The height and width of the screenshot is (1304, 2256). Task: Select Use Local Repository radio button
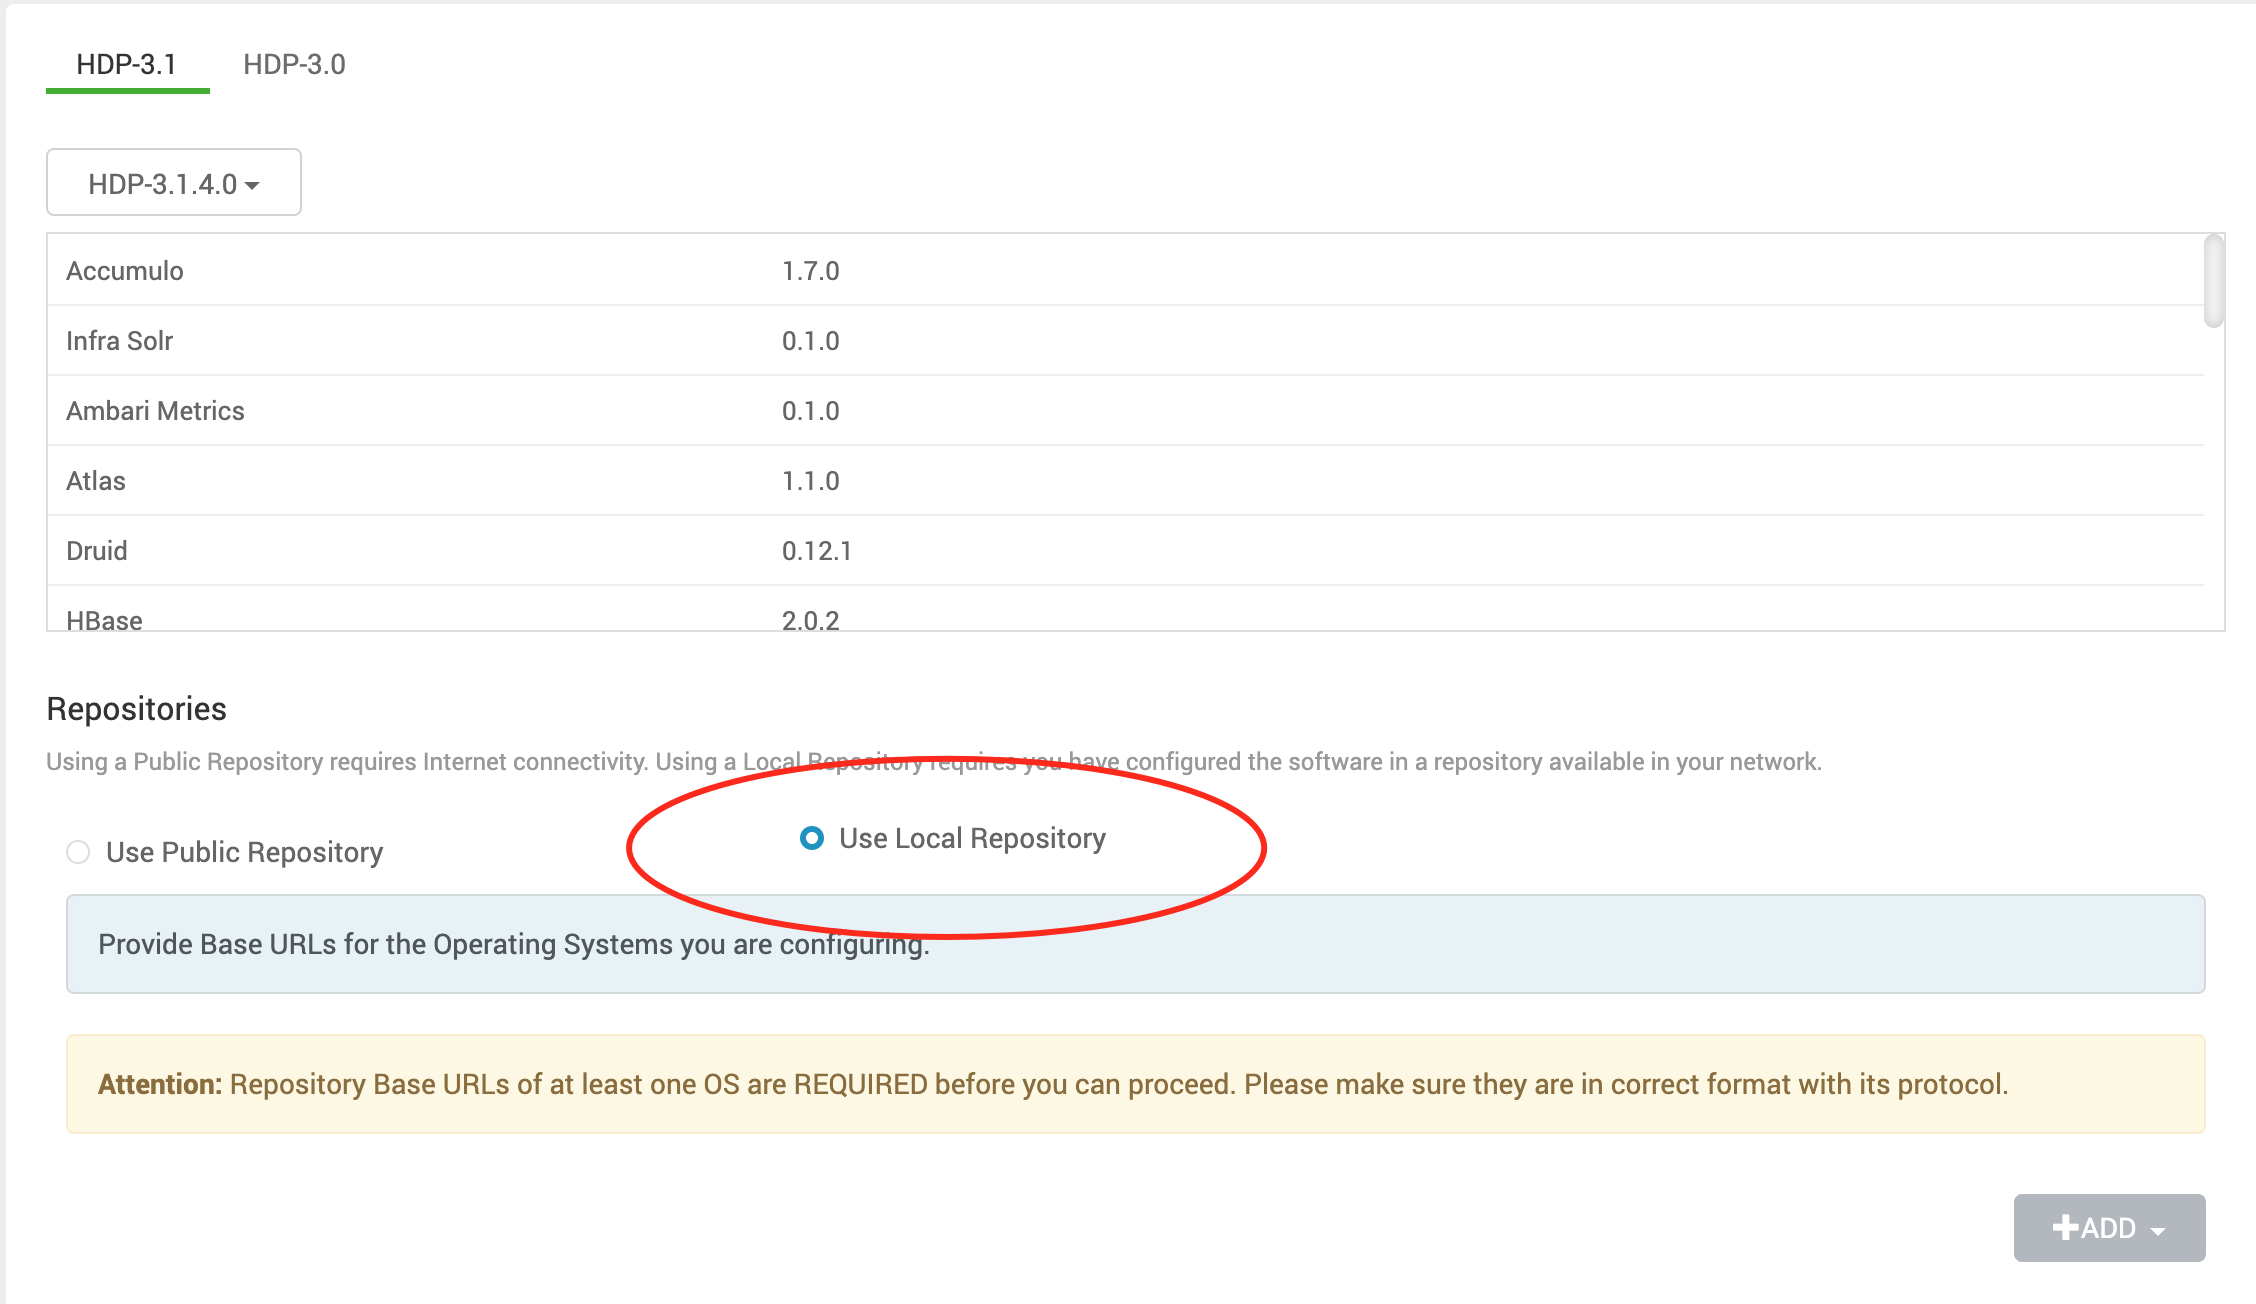tap(812, 838)
